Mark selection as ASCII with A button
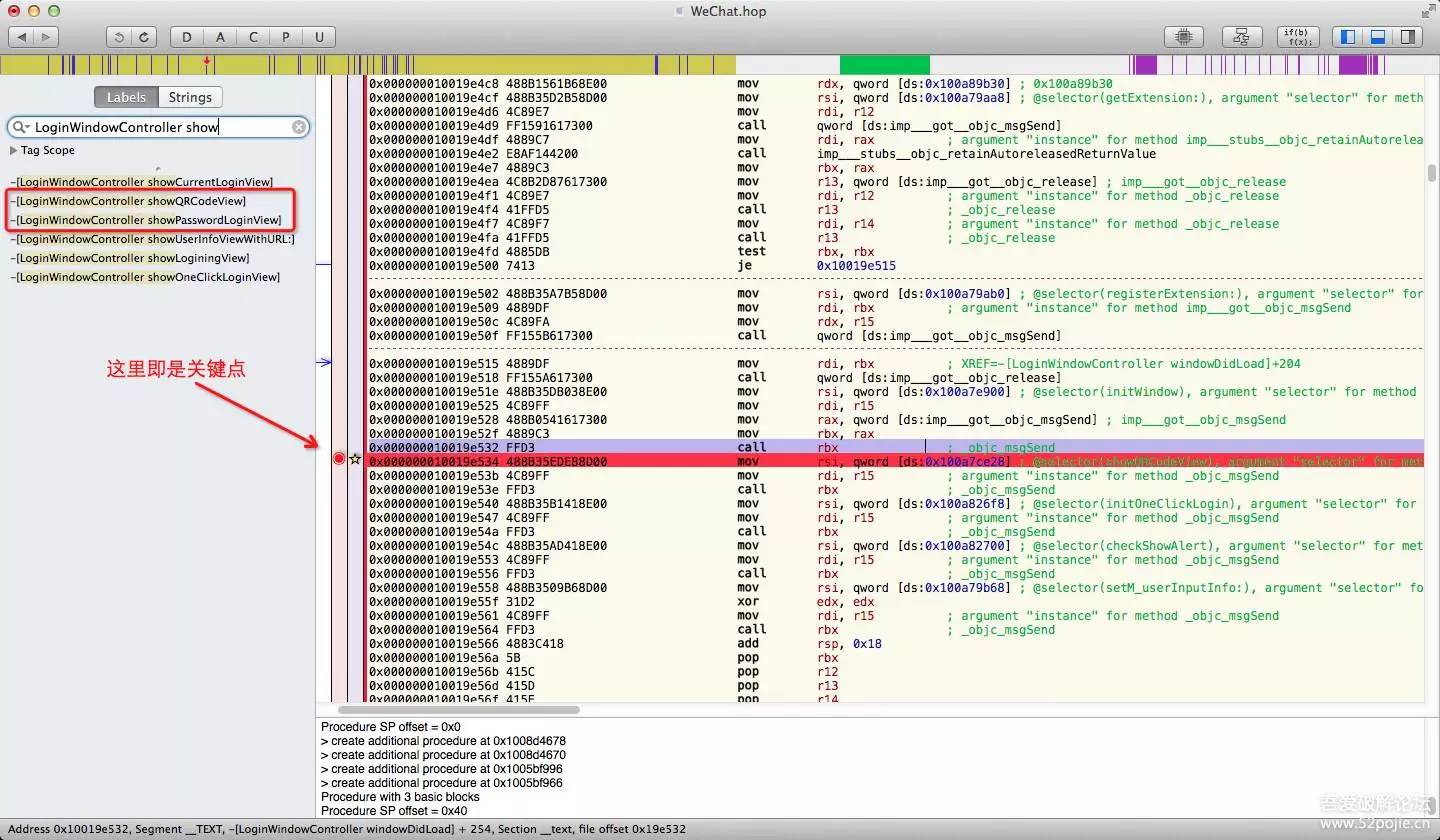Screen dimensions: 1440x840 pos(220,37)
